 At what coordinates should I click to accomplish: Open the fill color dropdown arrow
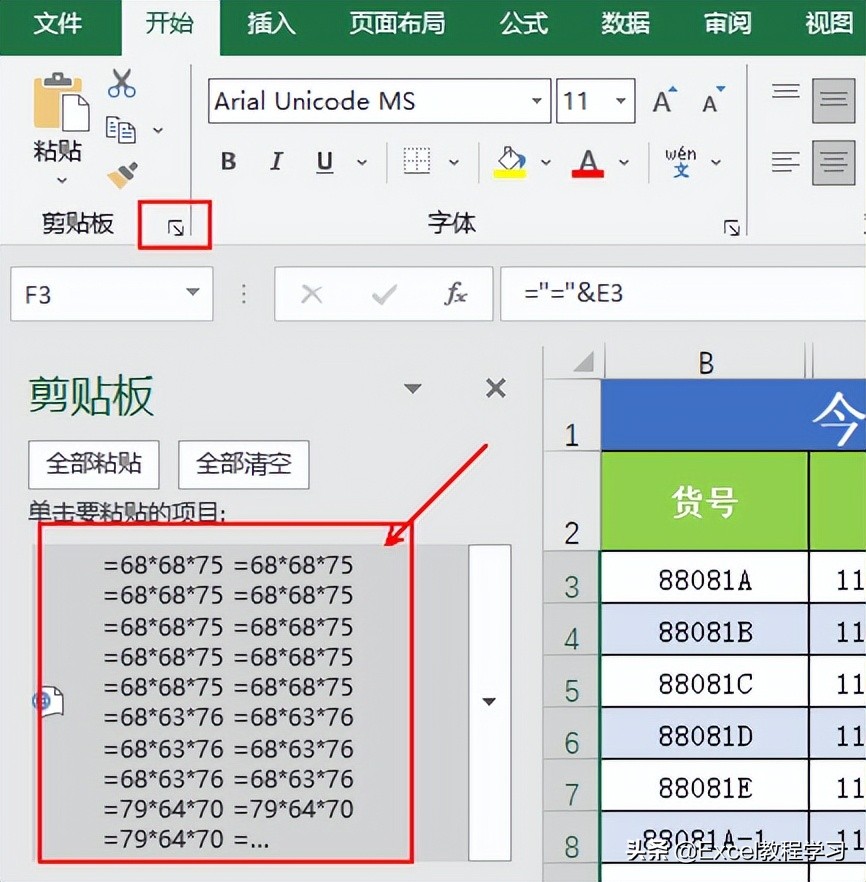(545, 163)
